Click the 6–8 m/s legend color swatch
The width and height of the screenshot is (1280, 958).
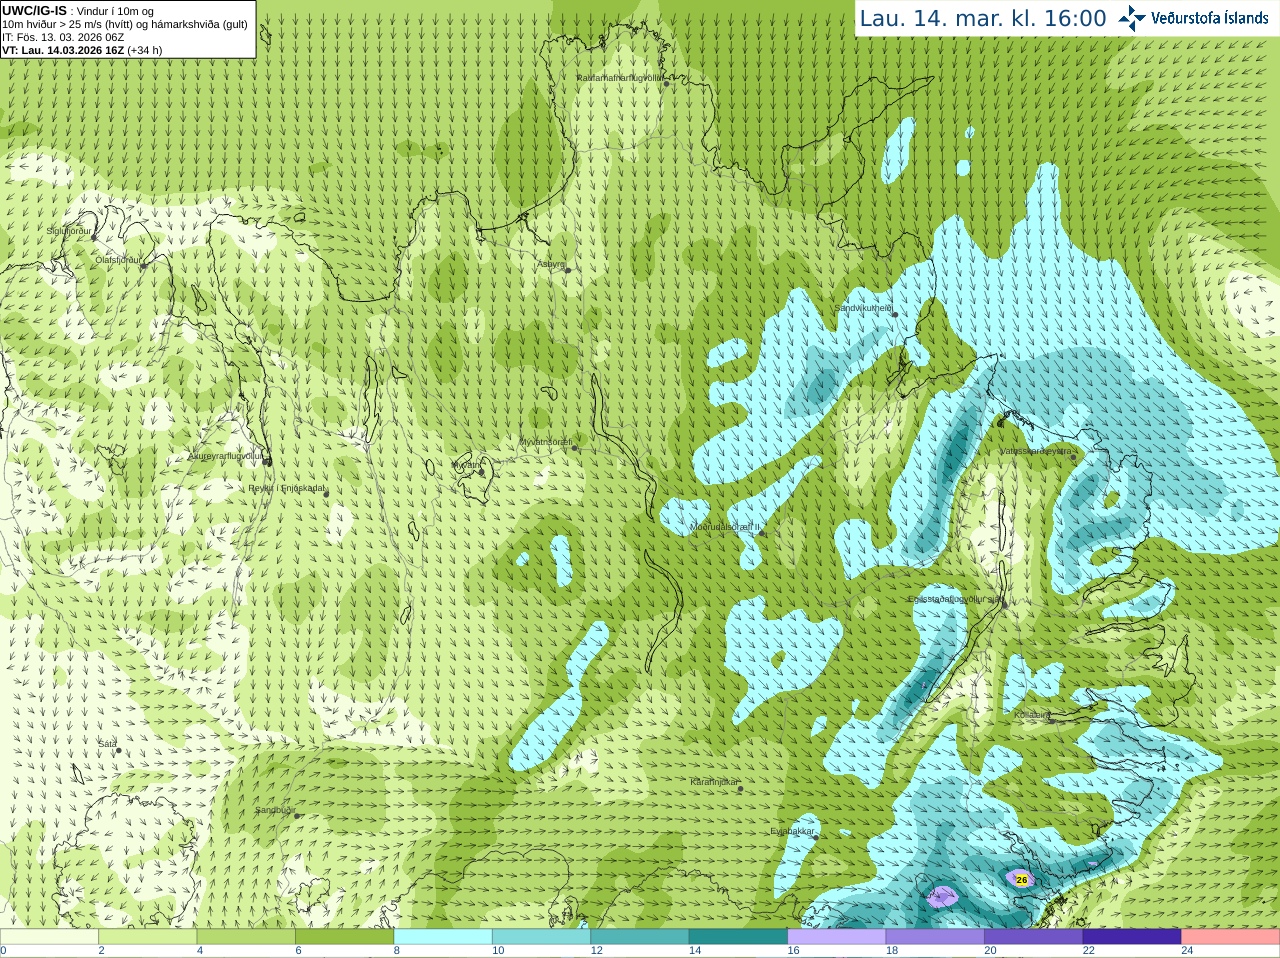(x=344, y=937)
